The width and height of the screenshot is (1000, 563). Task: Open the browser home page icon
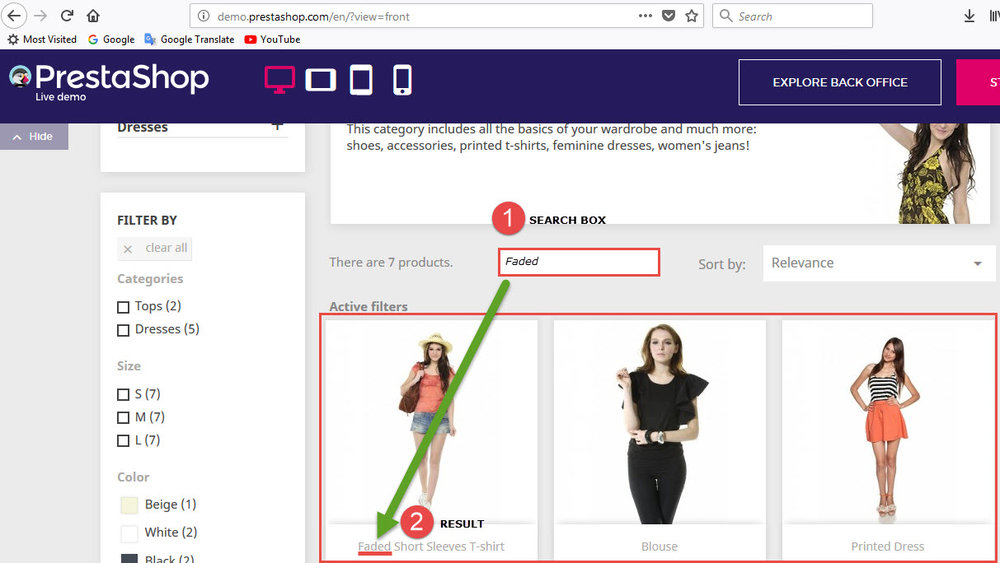click(93, 15)
